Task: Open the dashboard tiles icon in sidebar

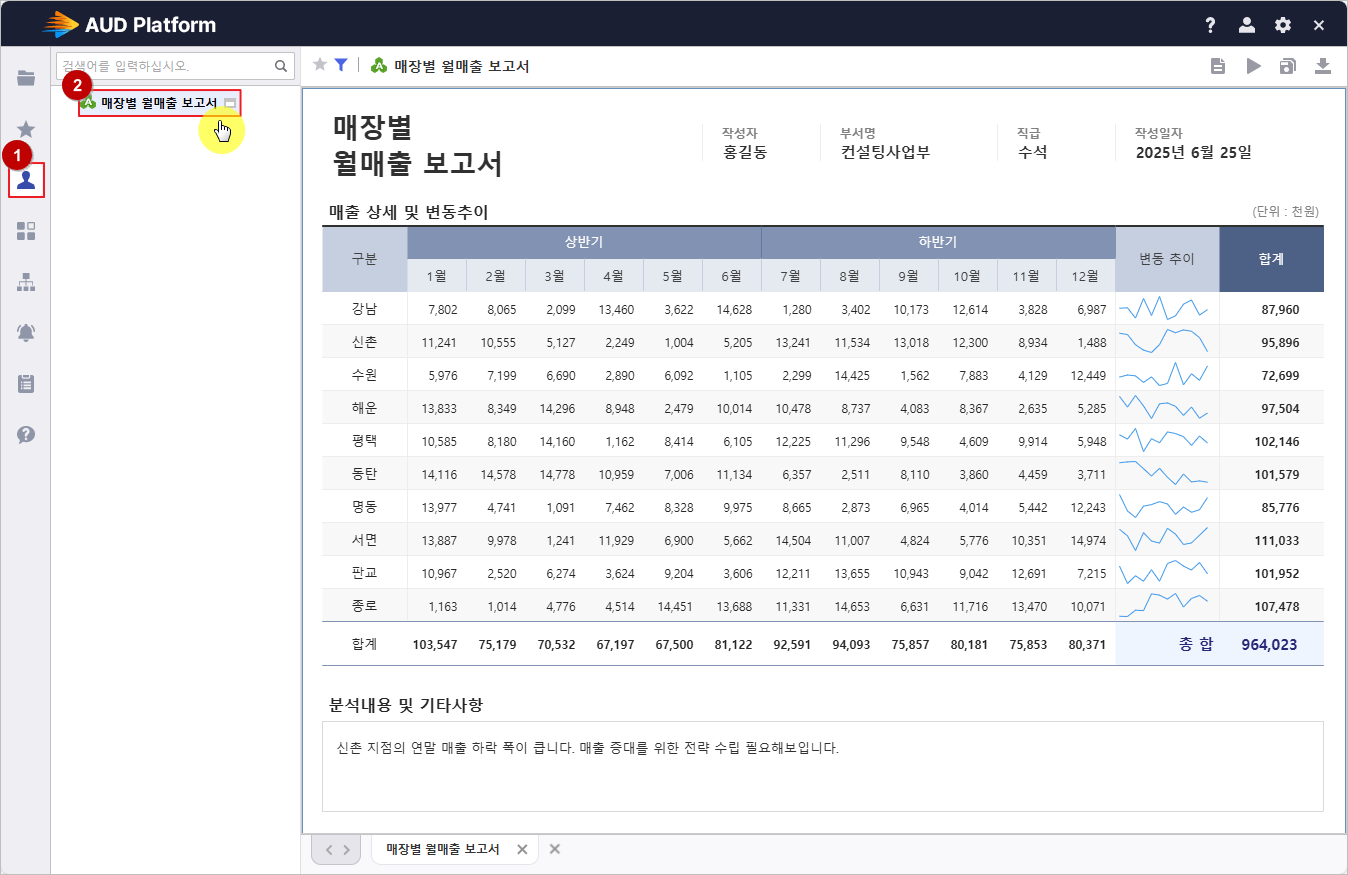Action: point(26,232)
